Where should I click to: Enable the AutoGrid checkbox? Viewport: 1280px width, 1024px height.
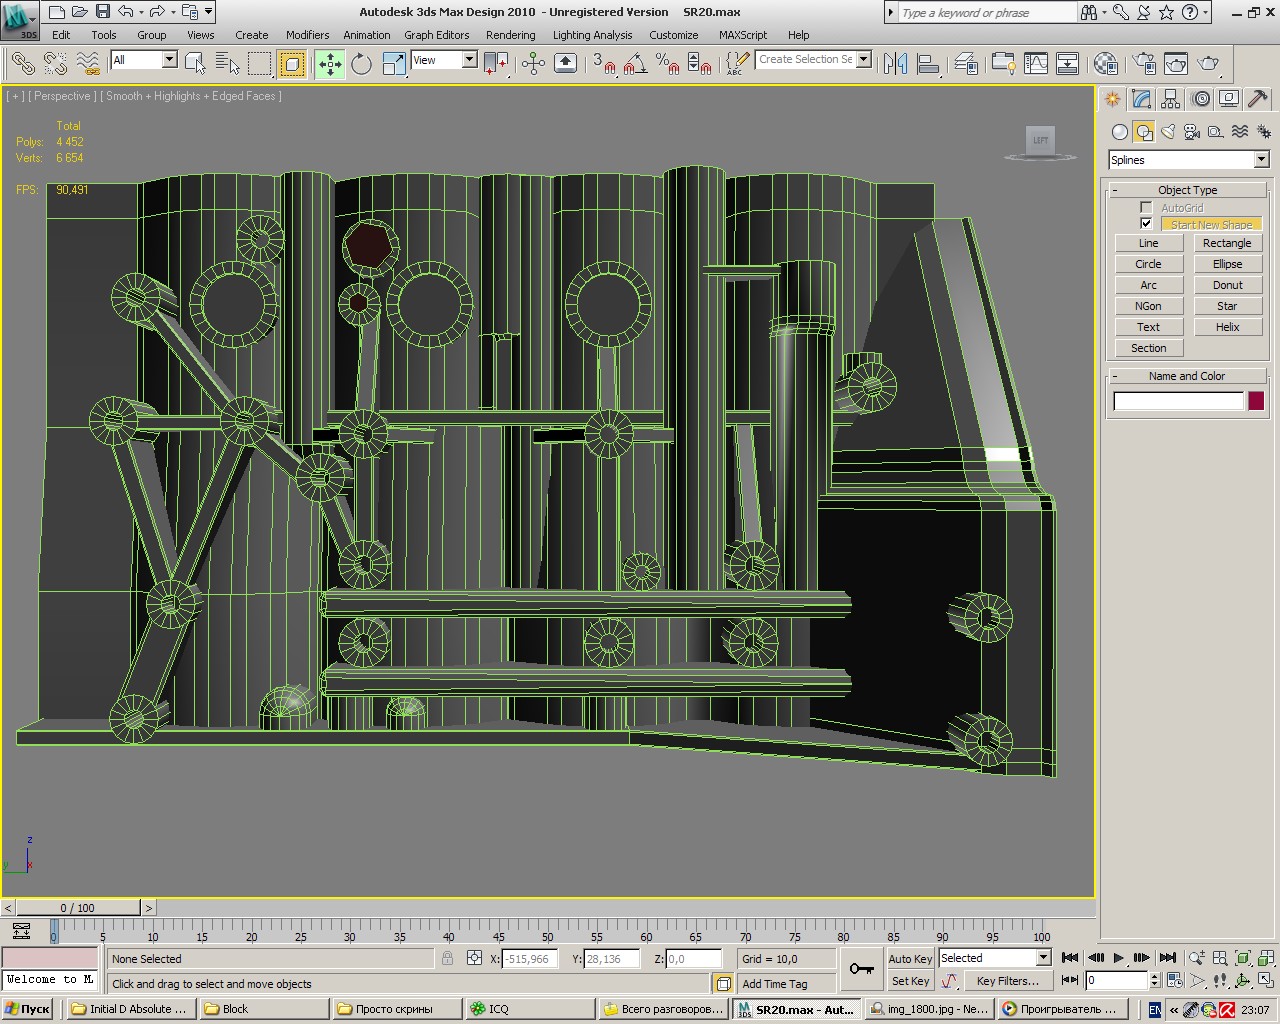(1146, 208)
